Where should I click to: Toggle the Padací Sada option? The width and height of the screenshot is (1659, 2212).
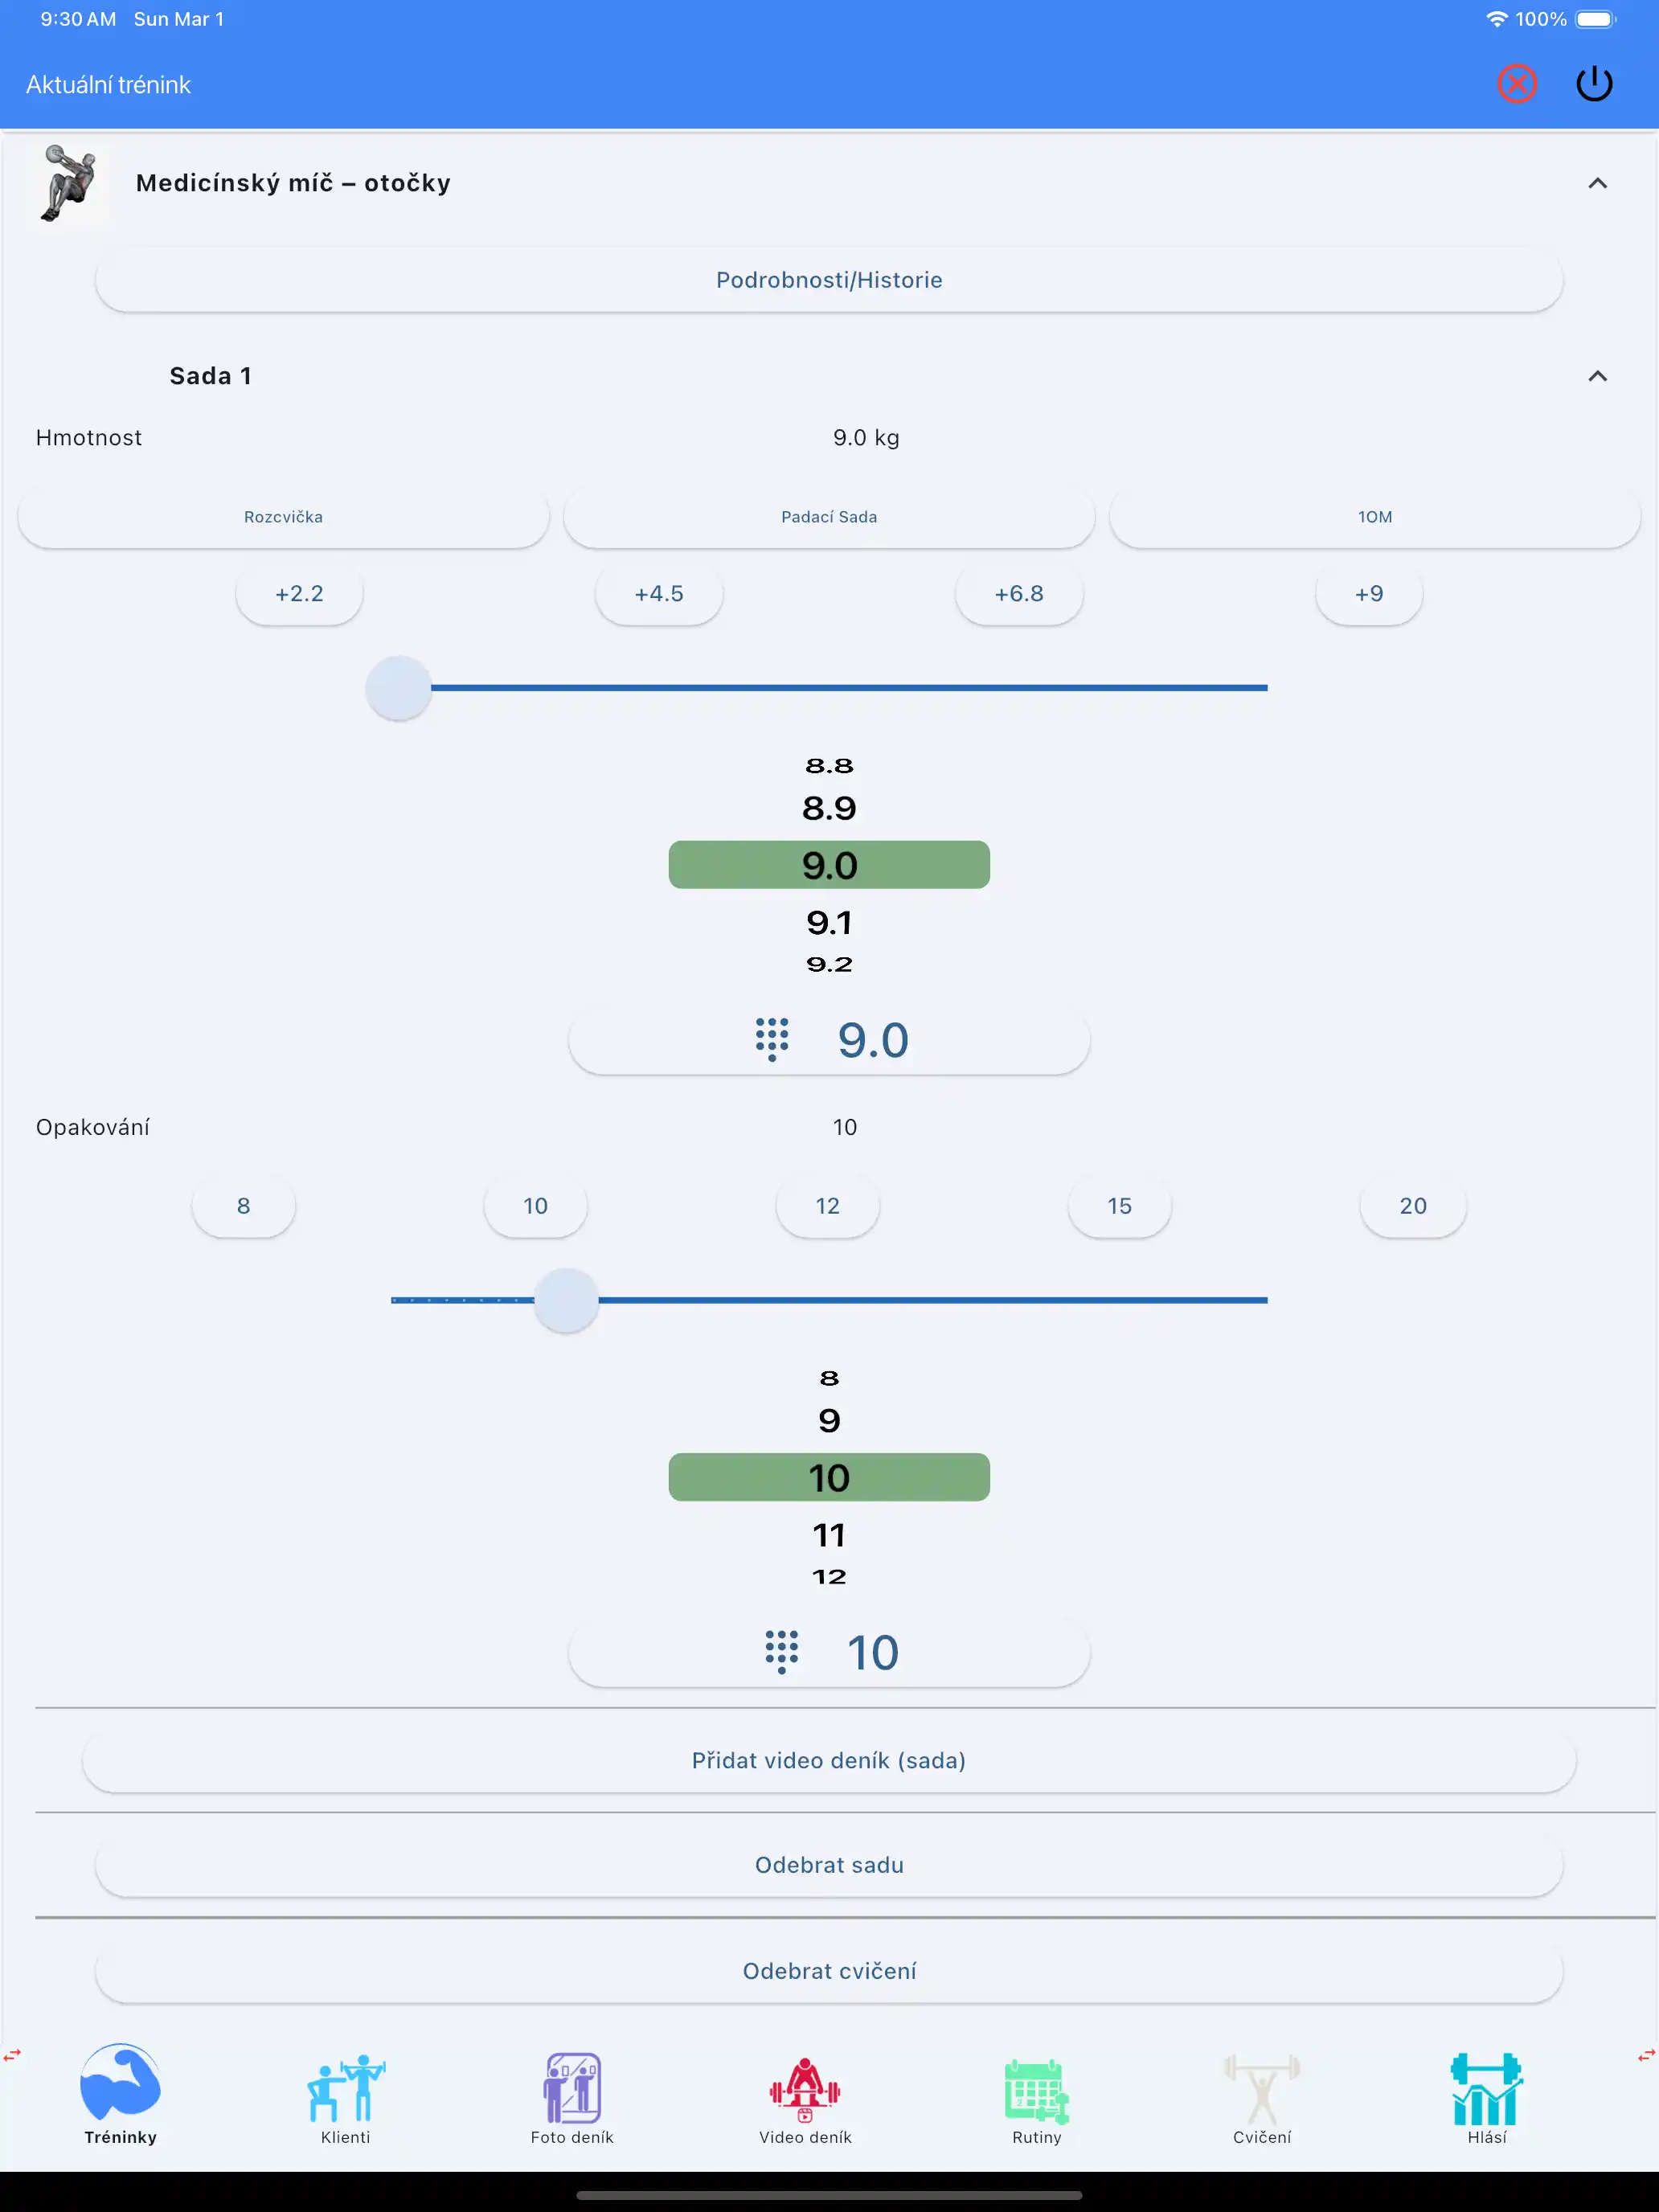[829, 517]
